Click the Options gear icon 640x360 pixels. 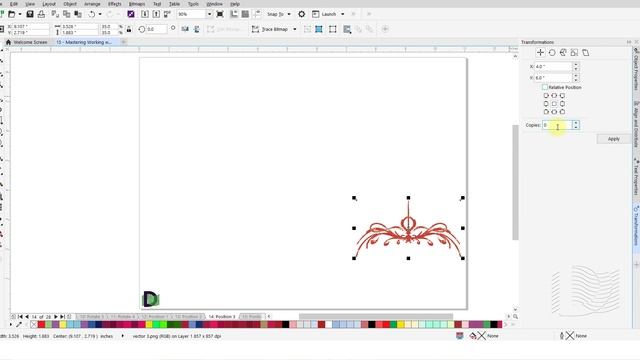click(x=302, y=14)
